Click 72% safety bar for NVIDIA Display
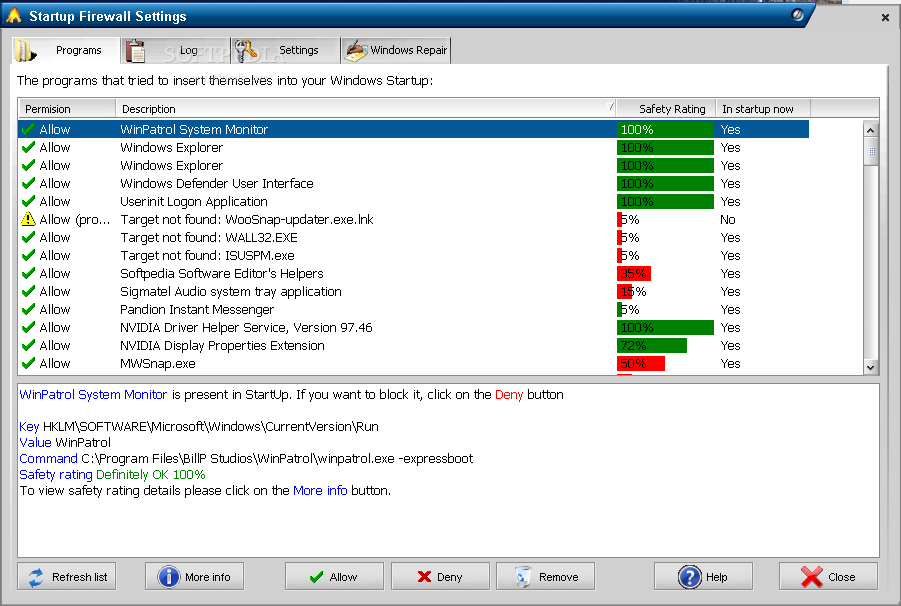The height and width of the screenshot is (606, 901). pos(652,345)
